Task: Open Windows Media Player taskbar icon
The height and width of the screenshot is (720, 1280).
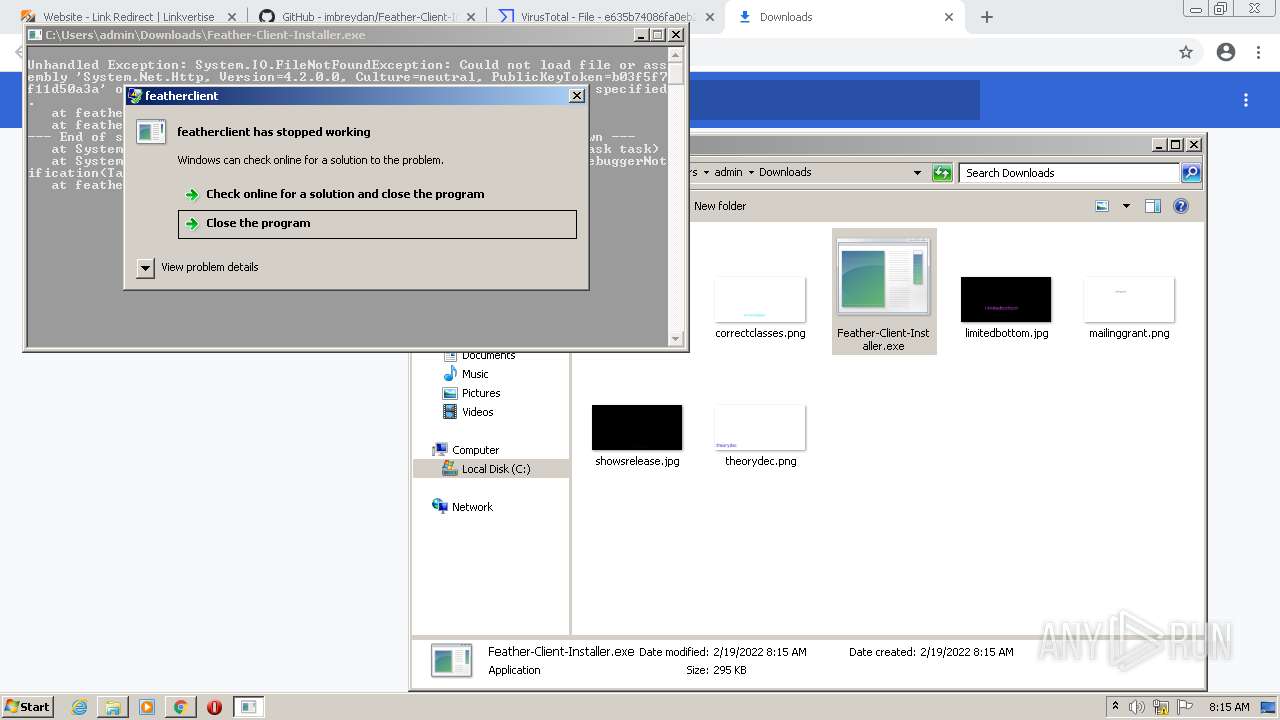Action: tap(147, 707)
